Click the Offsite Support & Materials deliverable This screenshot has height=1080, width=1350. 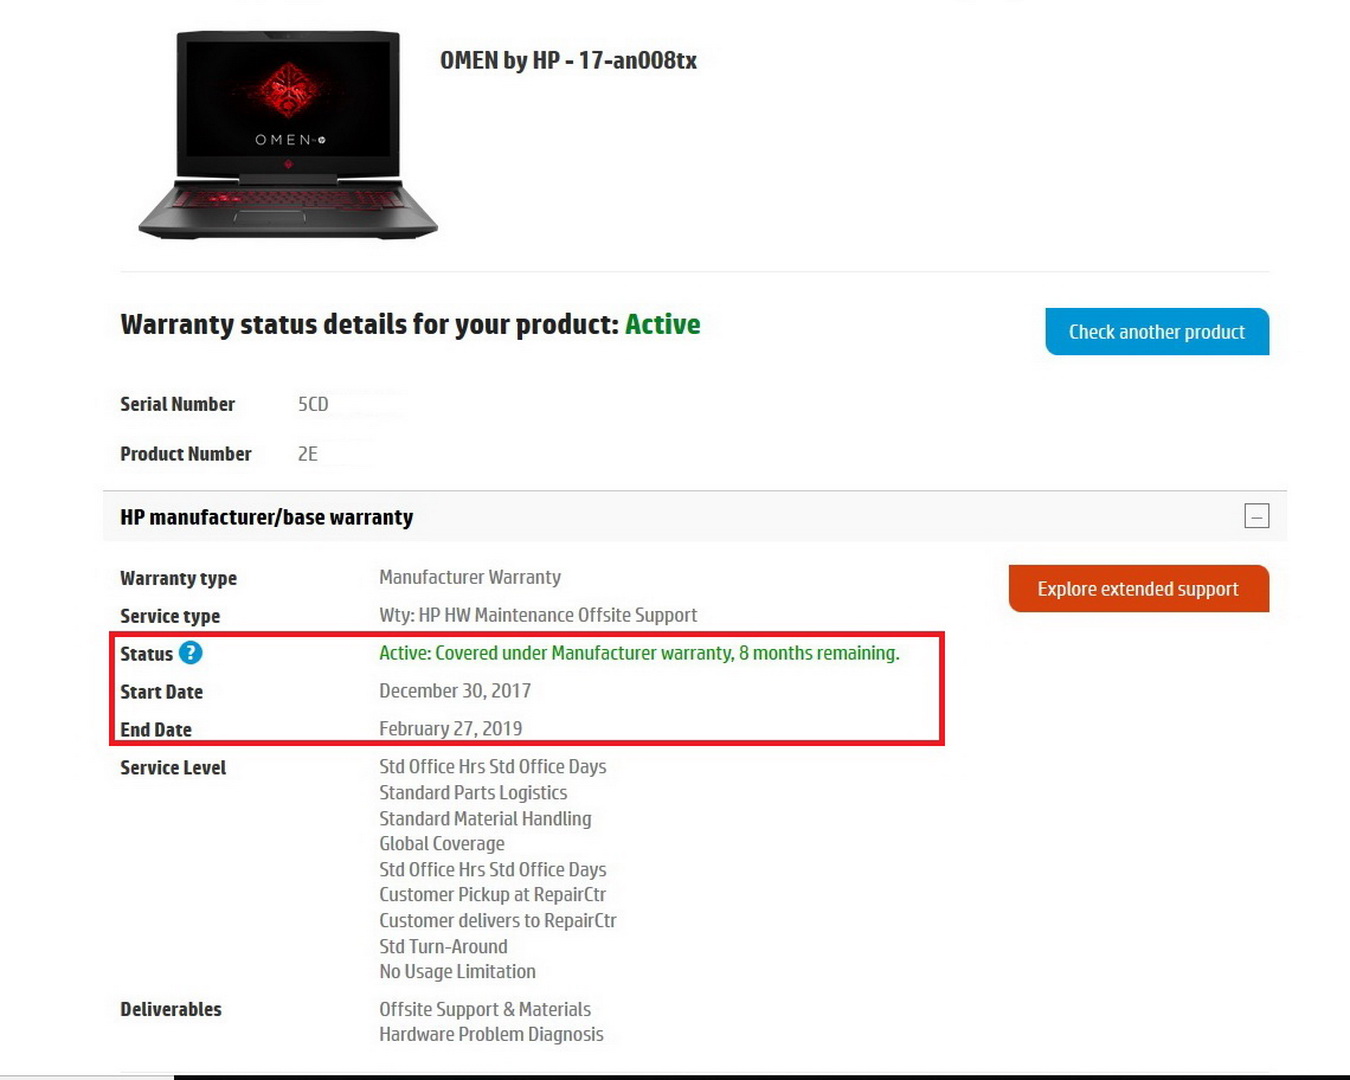(x=485, y=1009)
